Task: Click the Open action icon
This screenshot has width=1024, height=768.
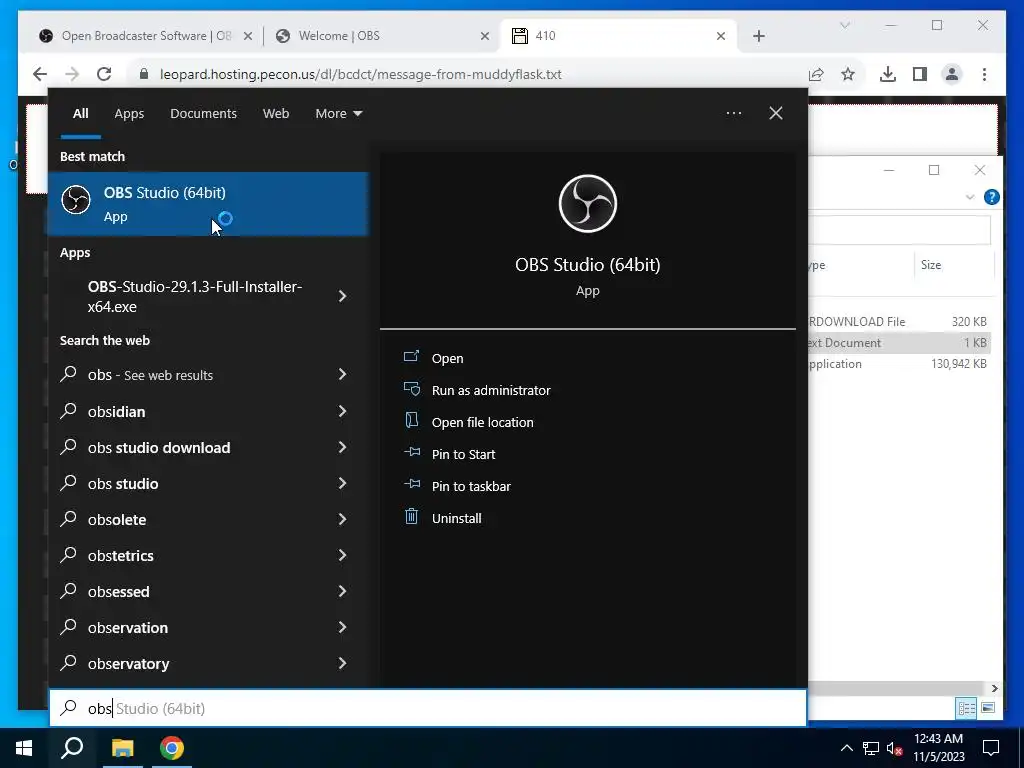Action: pyautogui.click(x=411, y=357)
